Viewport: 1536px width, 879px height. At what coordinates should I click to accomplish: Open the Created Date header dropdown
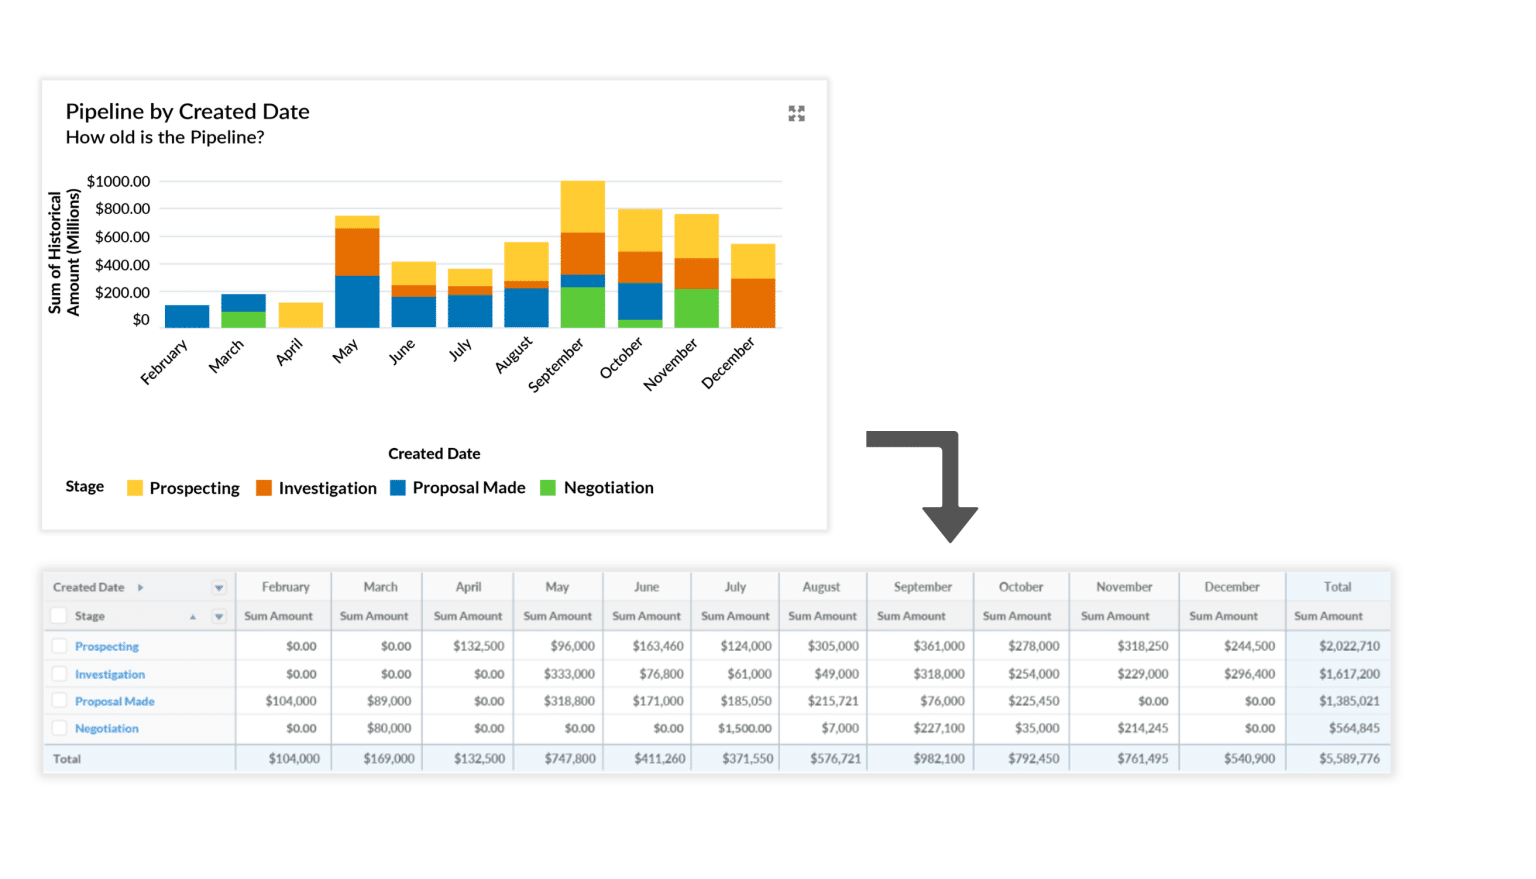pyautogui.click(x=218, y=587)
